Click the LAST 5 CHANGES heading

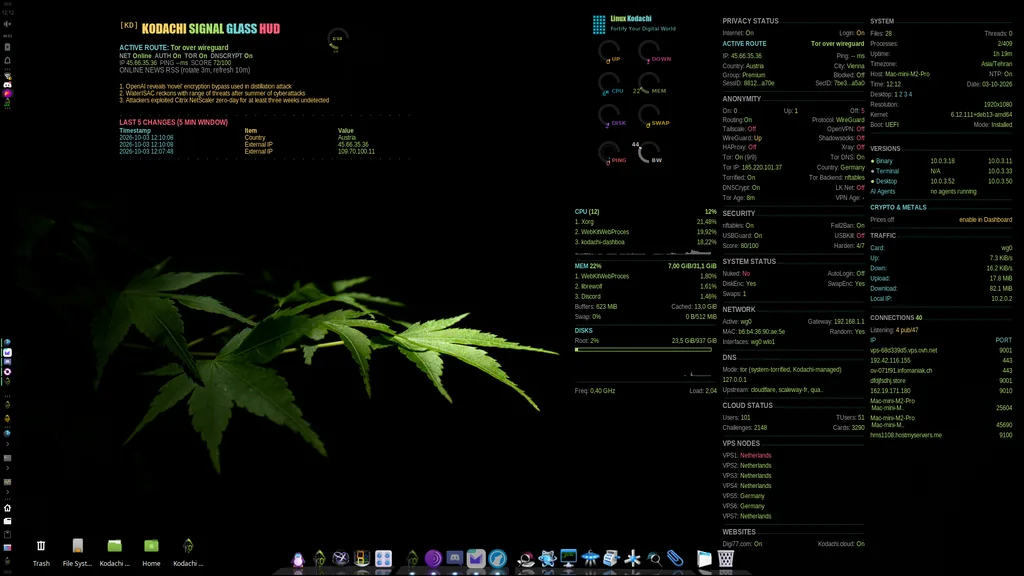[x=173, y=122]
